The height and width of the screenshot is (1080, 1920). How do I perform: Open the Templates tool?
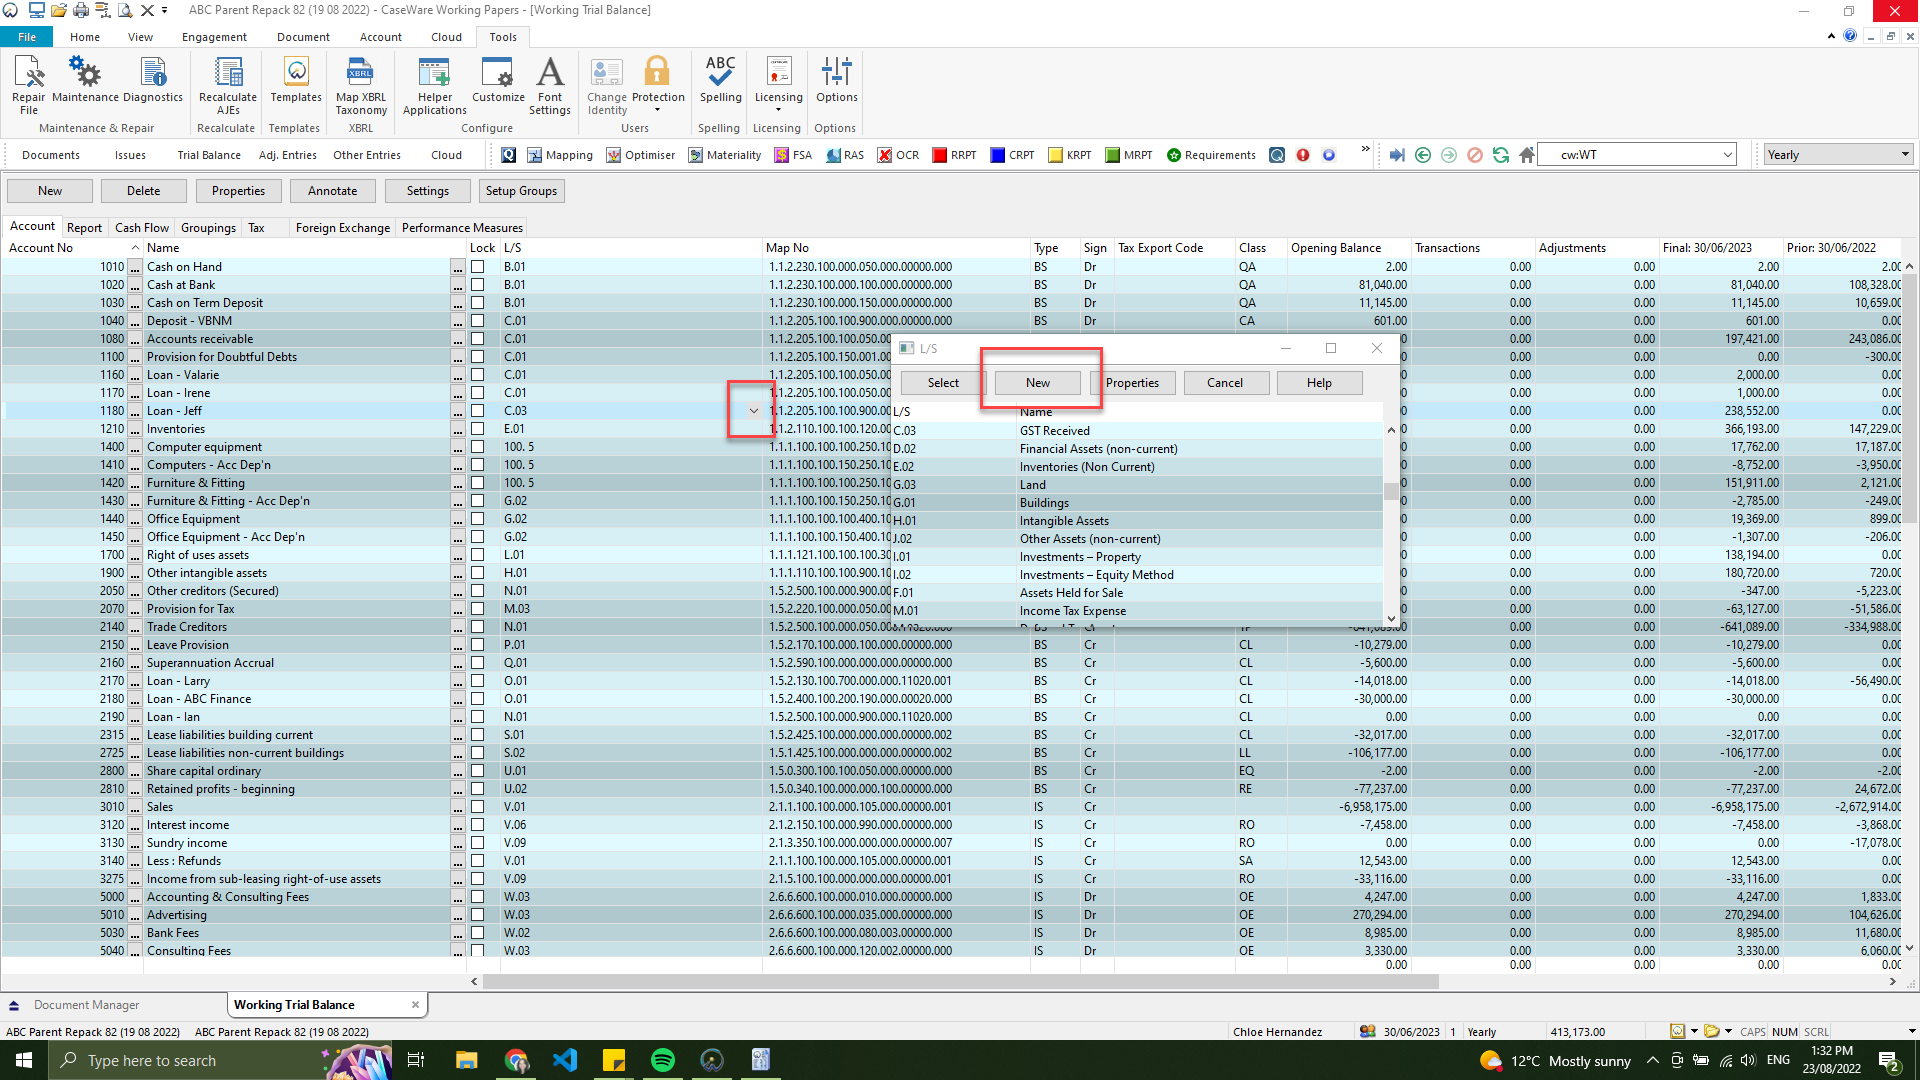[x=296, y=80]
